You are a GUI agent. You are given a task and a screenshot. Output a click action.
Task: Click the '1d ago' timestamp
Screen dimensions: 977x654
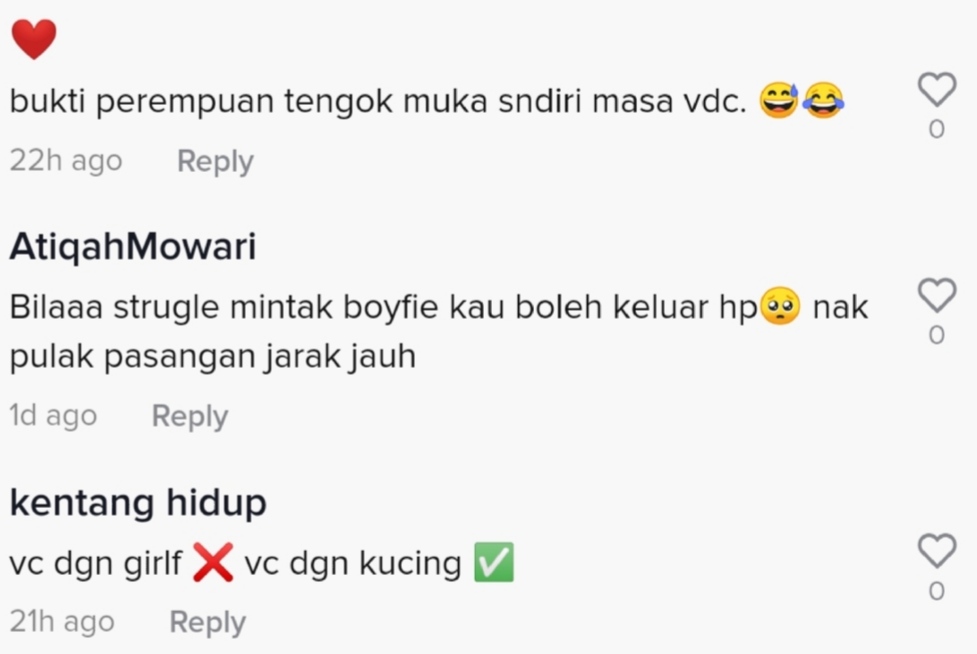(x=53, y=416)
